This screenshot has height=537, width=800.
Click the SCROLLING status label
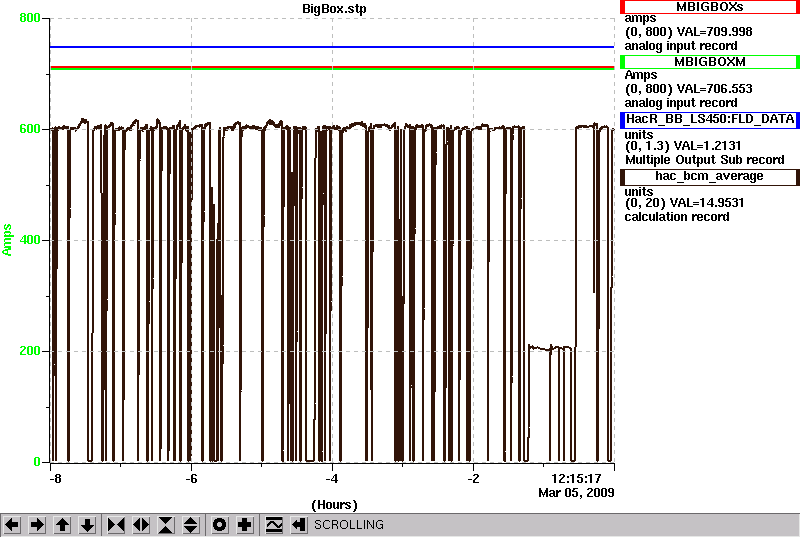[348, 525]
